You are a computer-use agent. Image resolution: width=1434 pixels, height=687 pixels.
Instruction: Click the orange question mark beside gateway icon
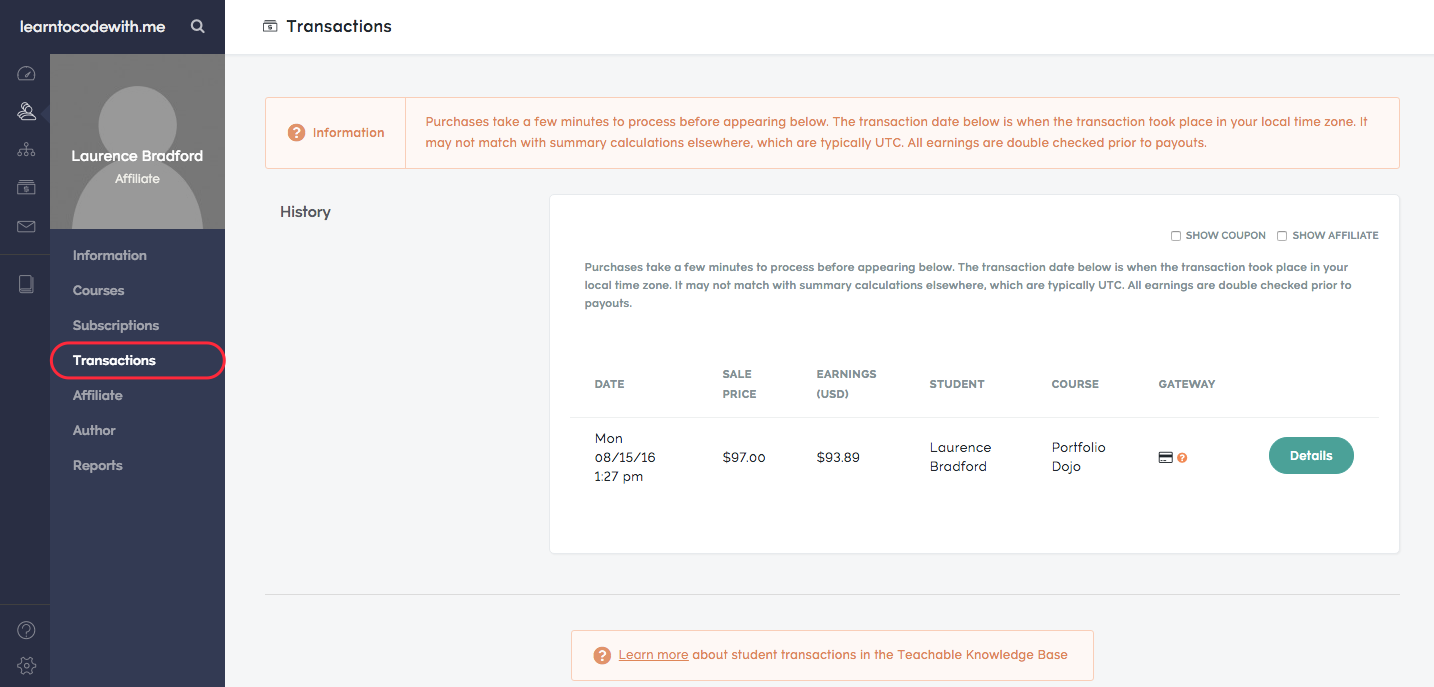pos(1182,458)
